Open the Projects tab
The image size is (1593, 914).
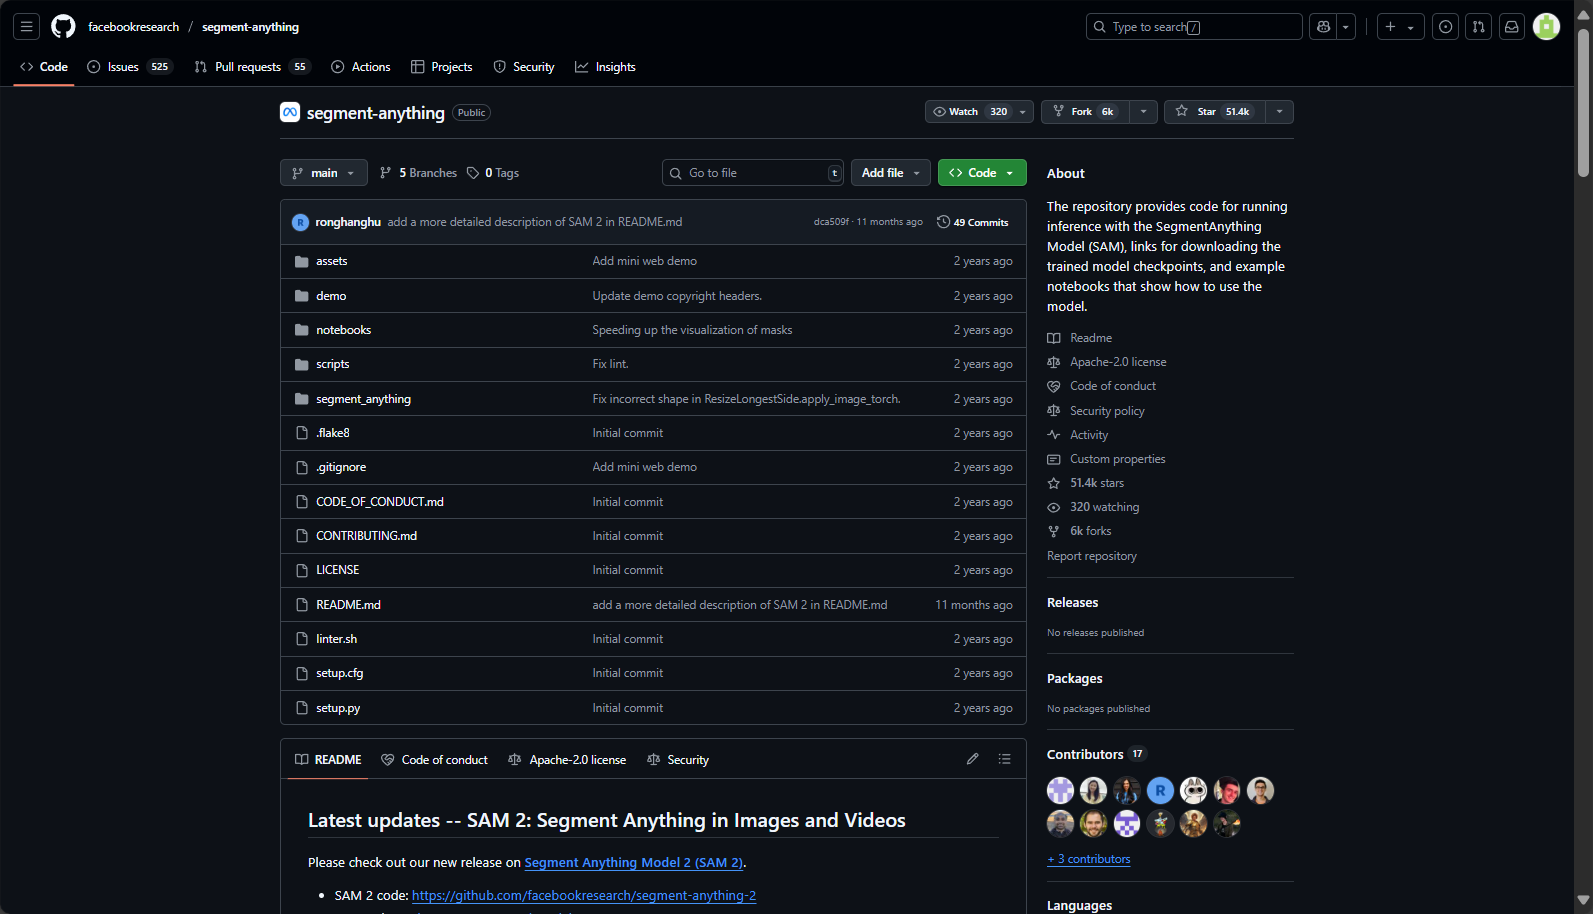tap(442, 67)
